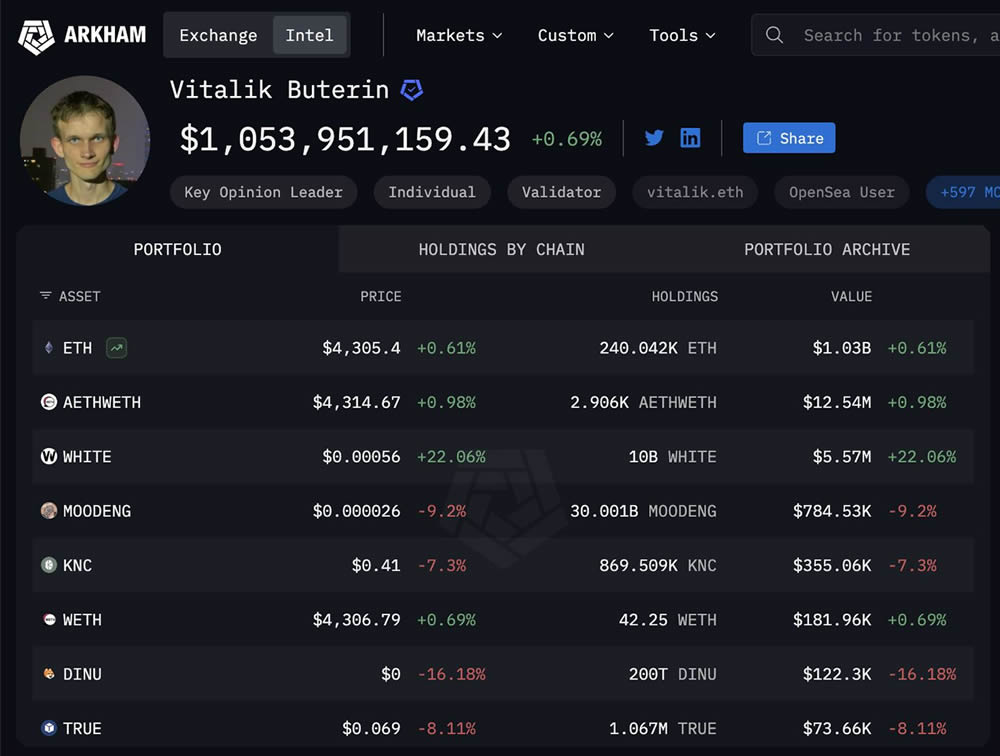The height and width of the screenshot is (756, 1000).
Task: Sort the table by Asset column
Action: click(70, 296)
